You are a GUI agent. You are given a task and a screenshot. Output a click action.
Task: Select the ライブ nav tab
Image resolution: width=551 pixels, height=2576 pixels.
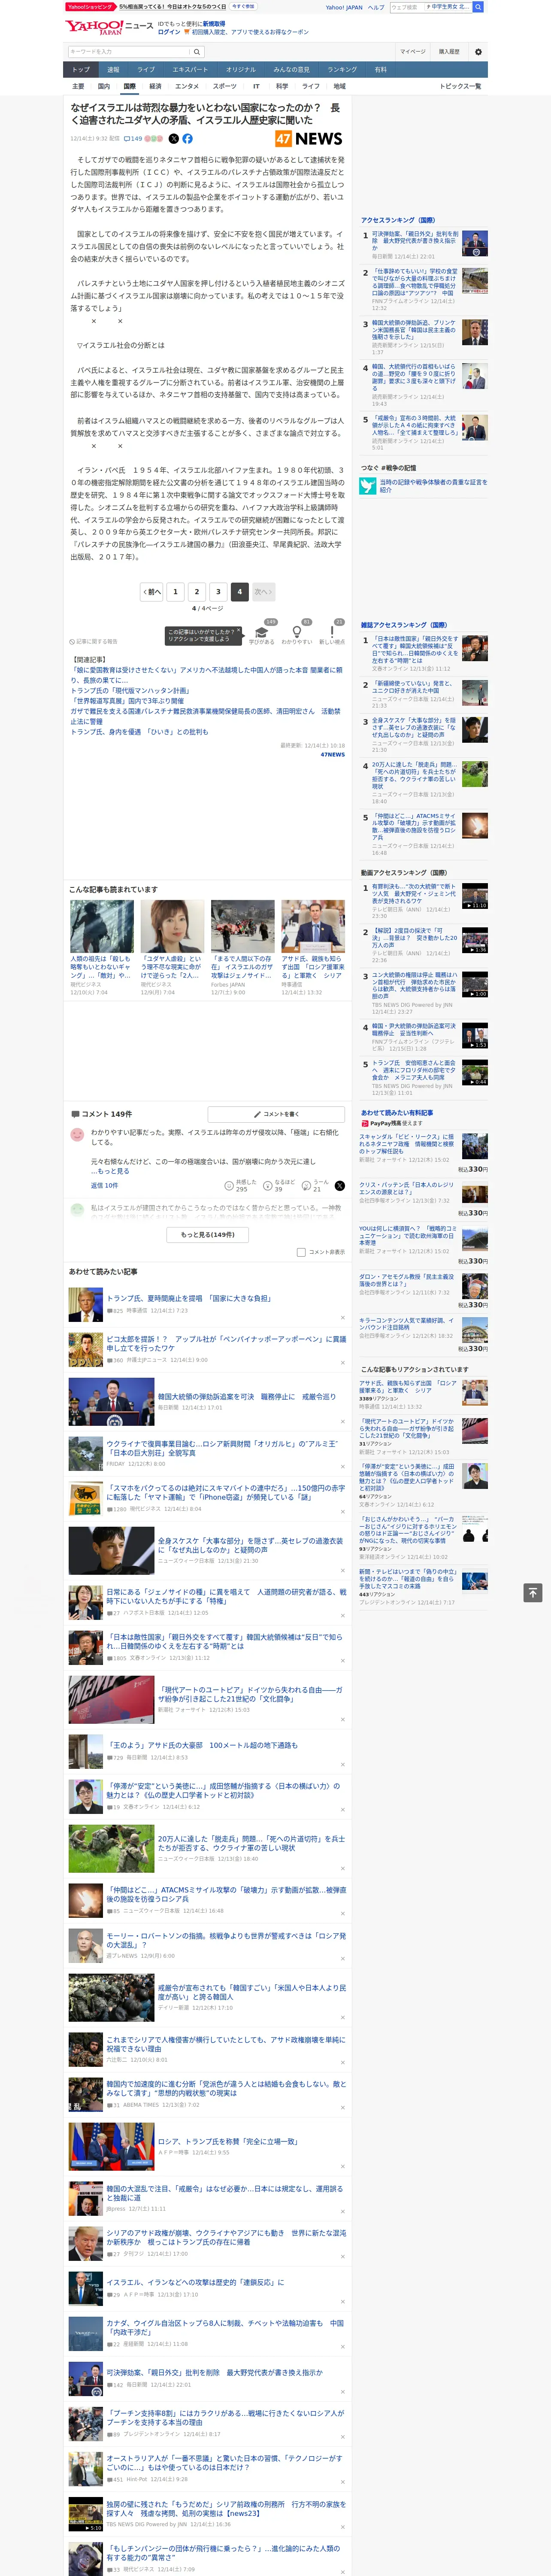pos(146,70)
